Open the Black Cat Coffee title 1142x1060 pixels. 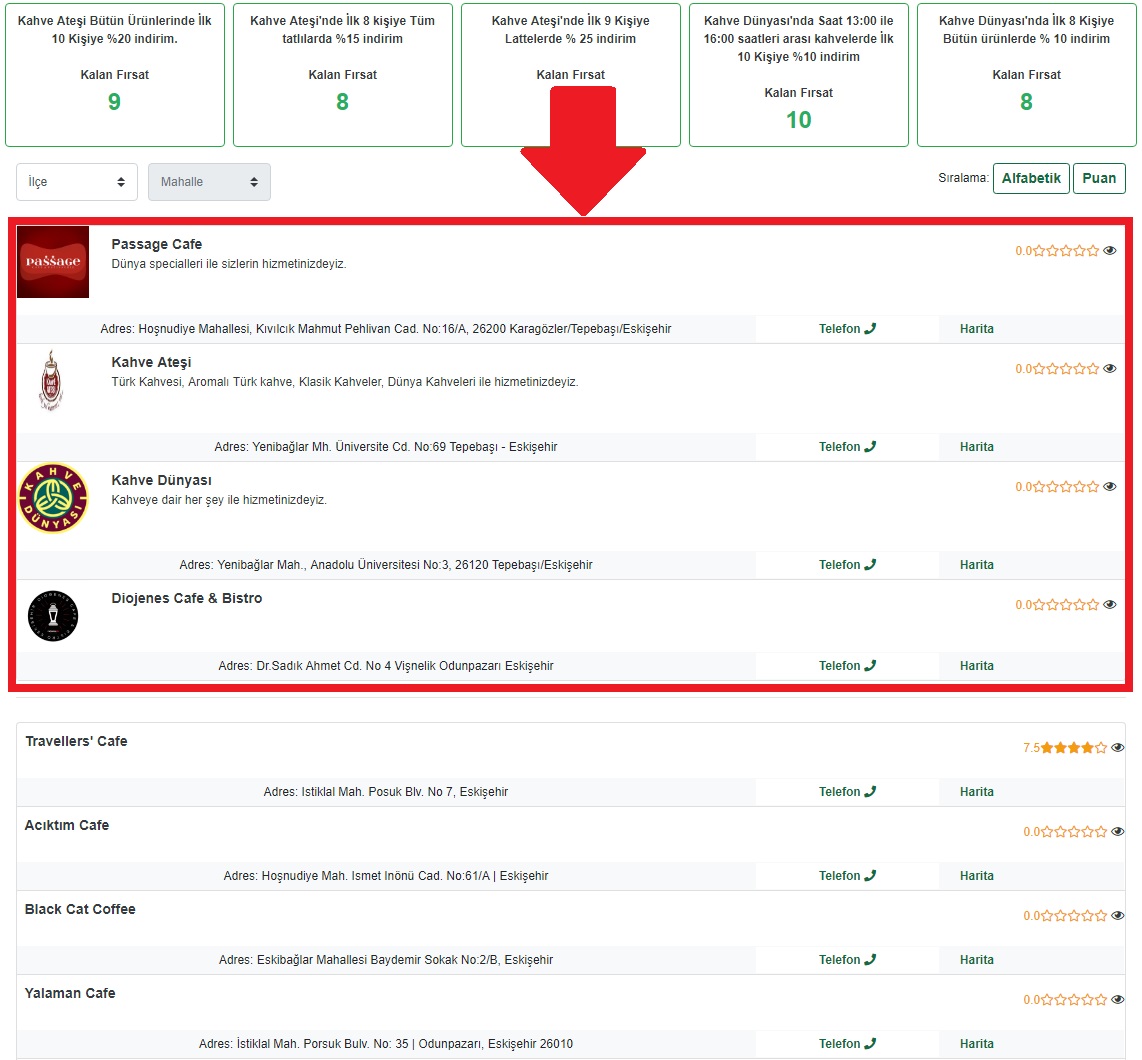pos(80,910)
